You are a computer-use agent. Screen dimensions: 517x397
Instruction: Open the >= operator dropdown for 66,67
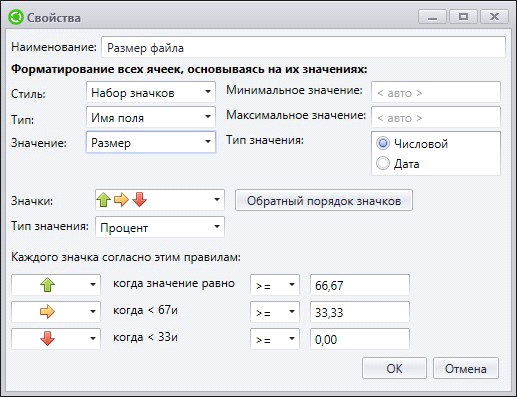pyautogui.click(x=275, y=285)
